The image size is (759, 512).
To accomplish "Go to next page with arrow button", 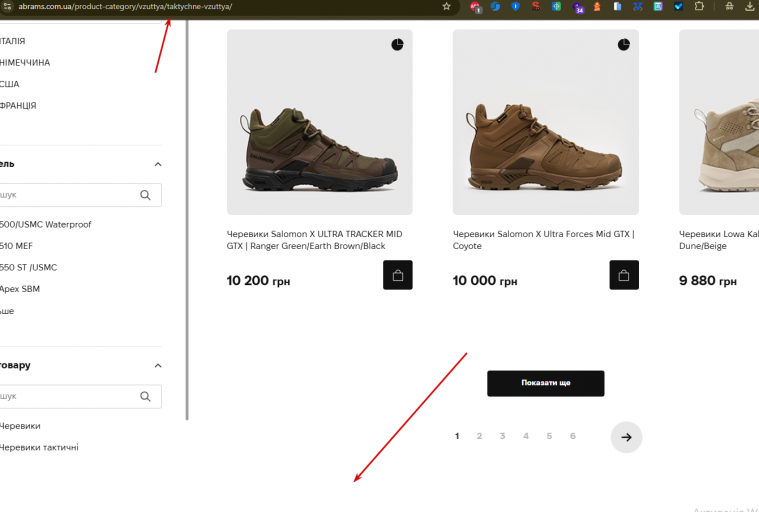I will point(626,437).
